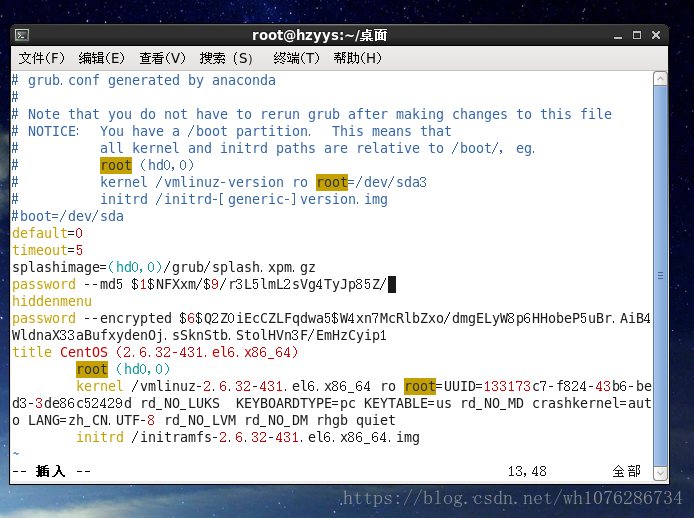The width and height of the screenshot is (694, 518).
Task: Open the 文件(F) menu
Action: tap(42, 58)
